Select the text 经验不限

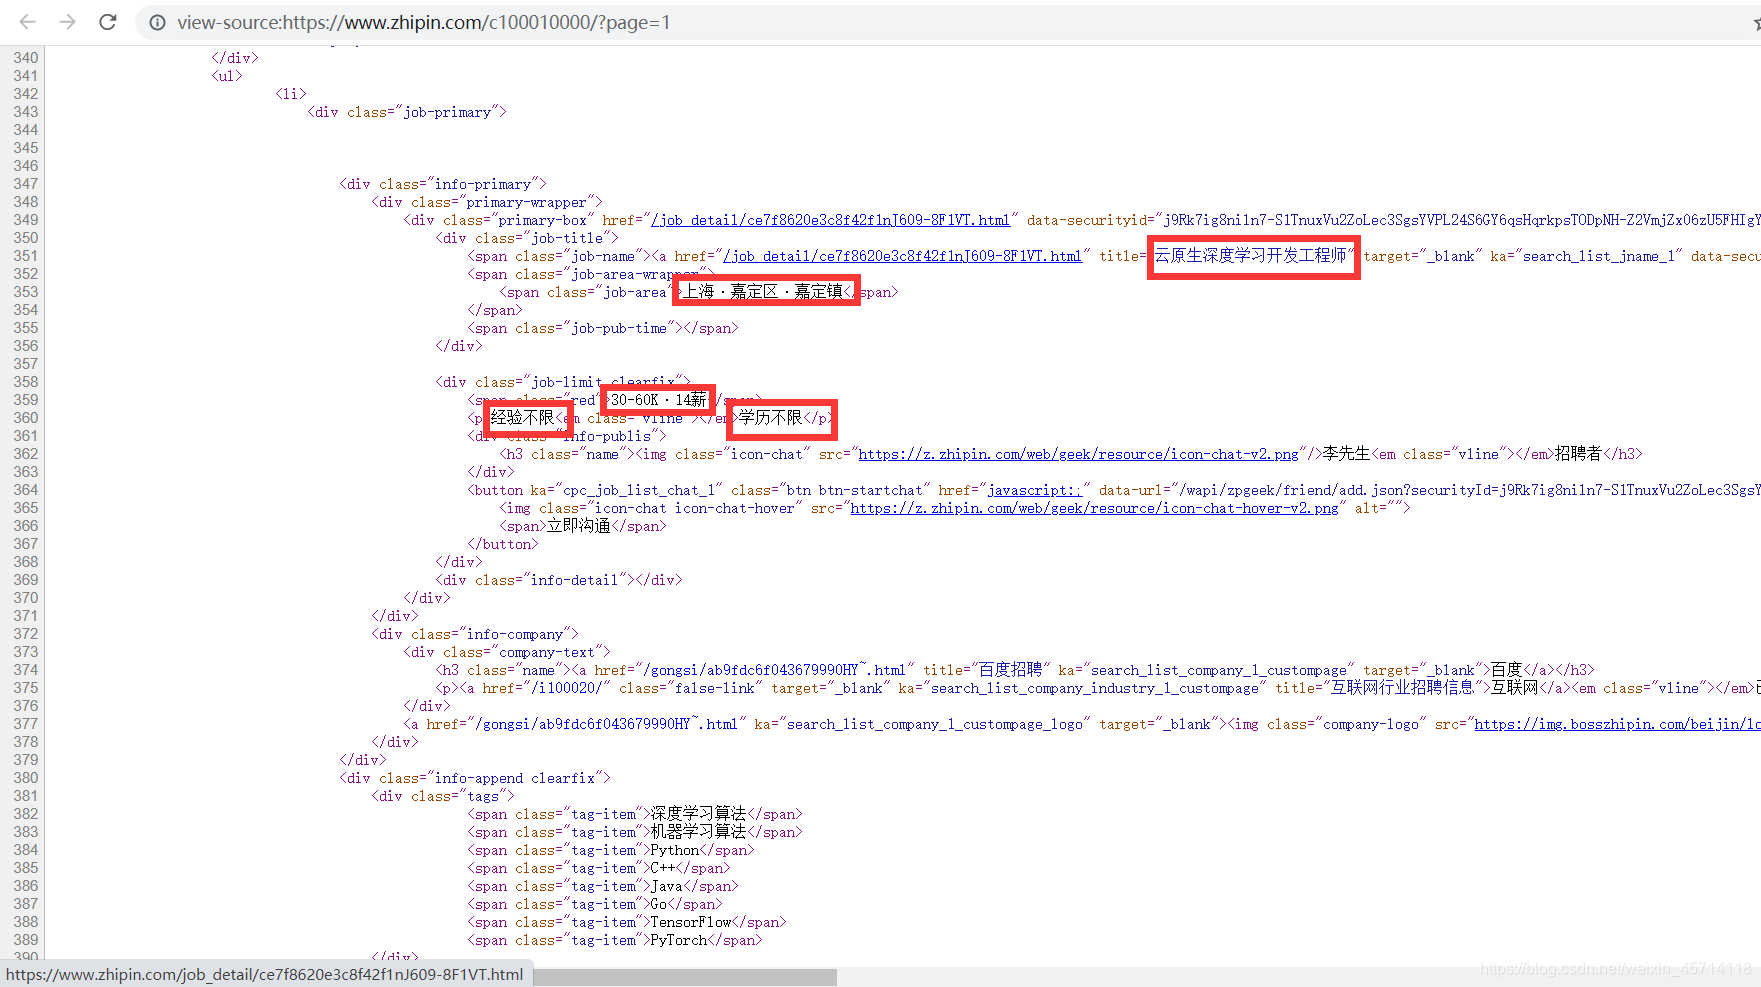(522, 418)
